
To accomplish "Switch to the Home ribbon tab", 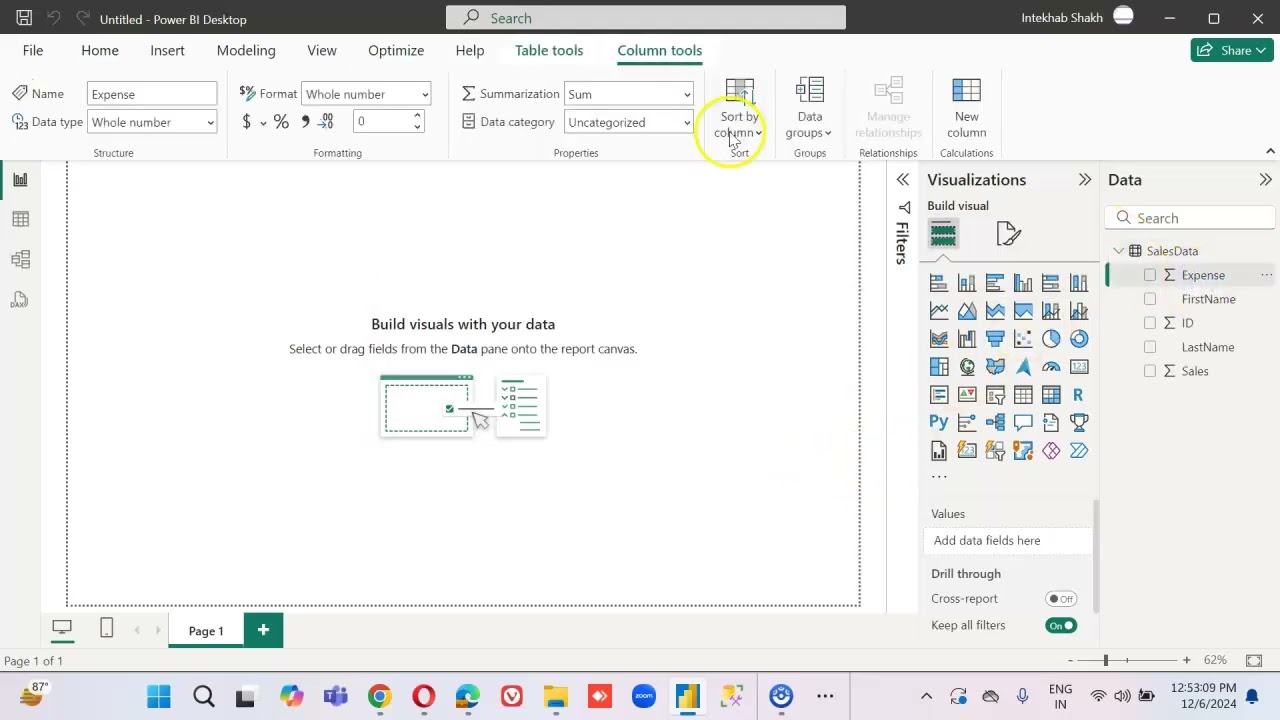I will click(x=100, y=50).
